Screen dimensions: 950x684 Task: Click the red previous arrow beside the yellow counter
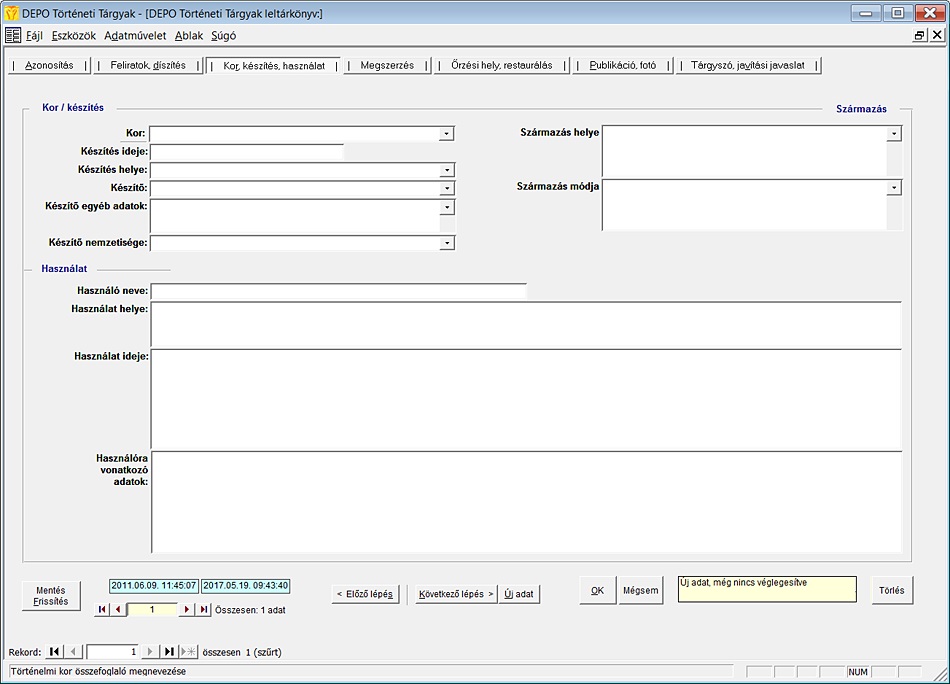click(117, 609)
